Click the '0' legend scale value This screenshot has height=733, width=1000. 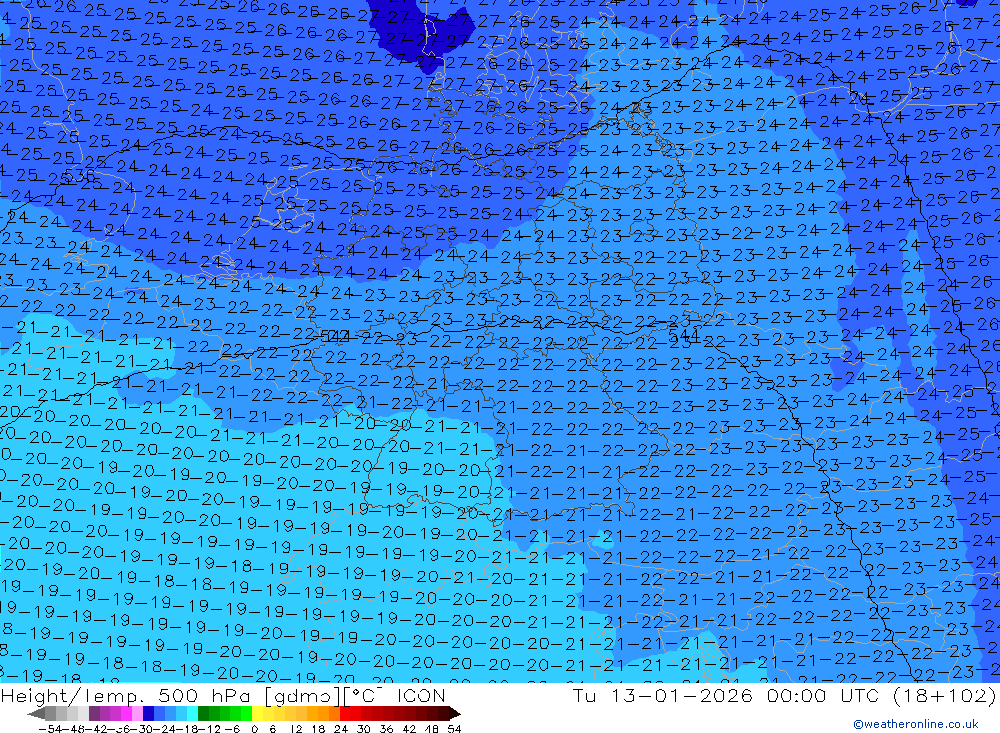pos(254,729)
